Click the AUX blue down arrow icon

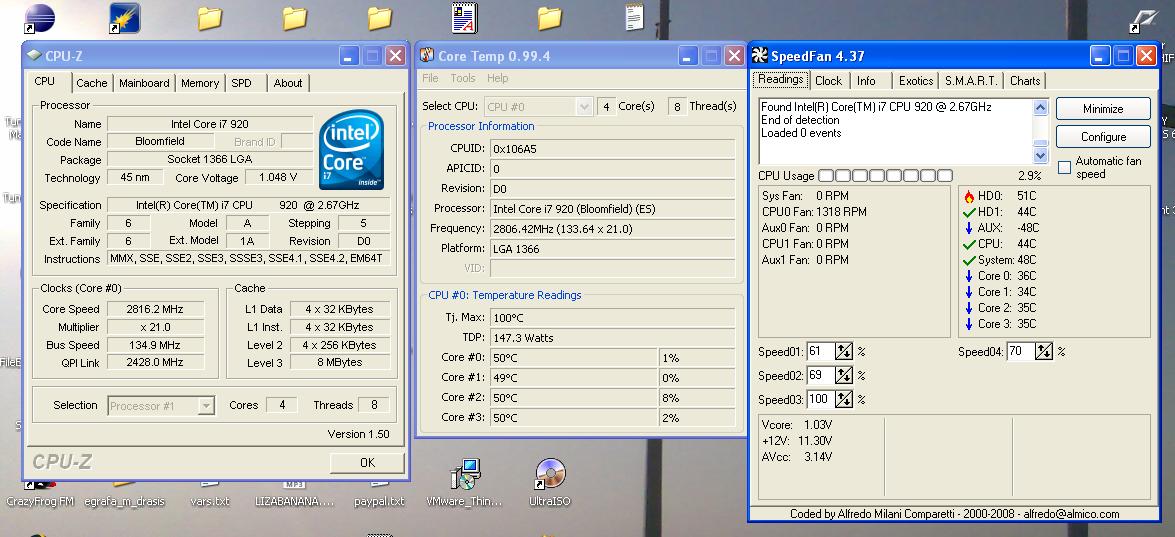click(x=969, y=228)
